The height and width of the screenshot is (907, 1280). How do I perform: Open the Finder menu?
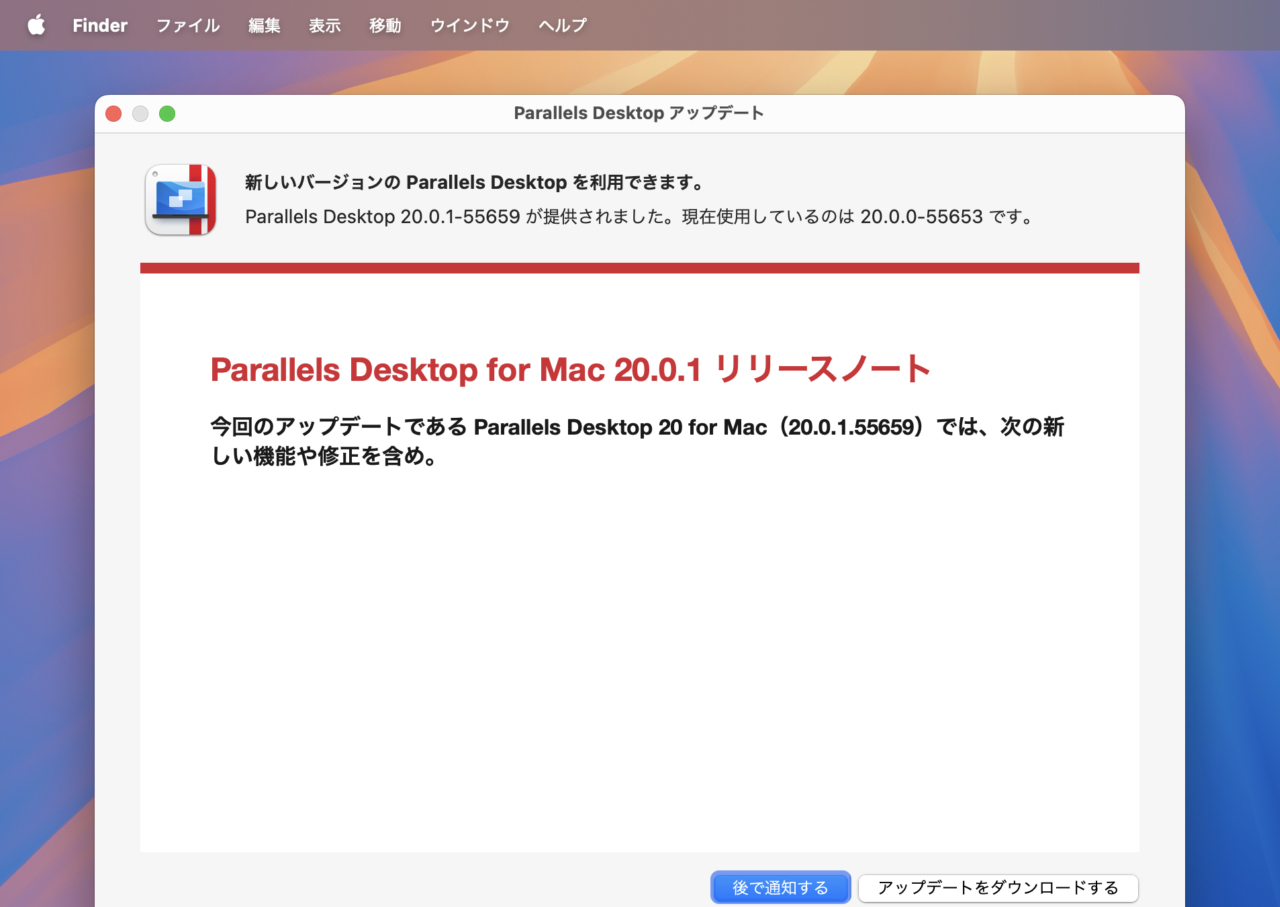tap(100, 25)
